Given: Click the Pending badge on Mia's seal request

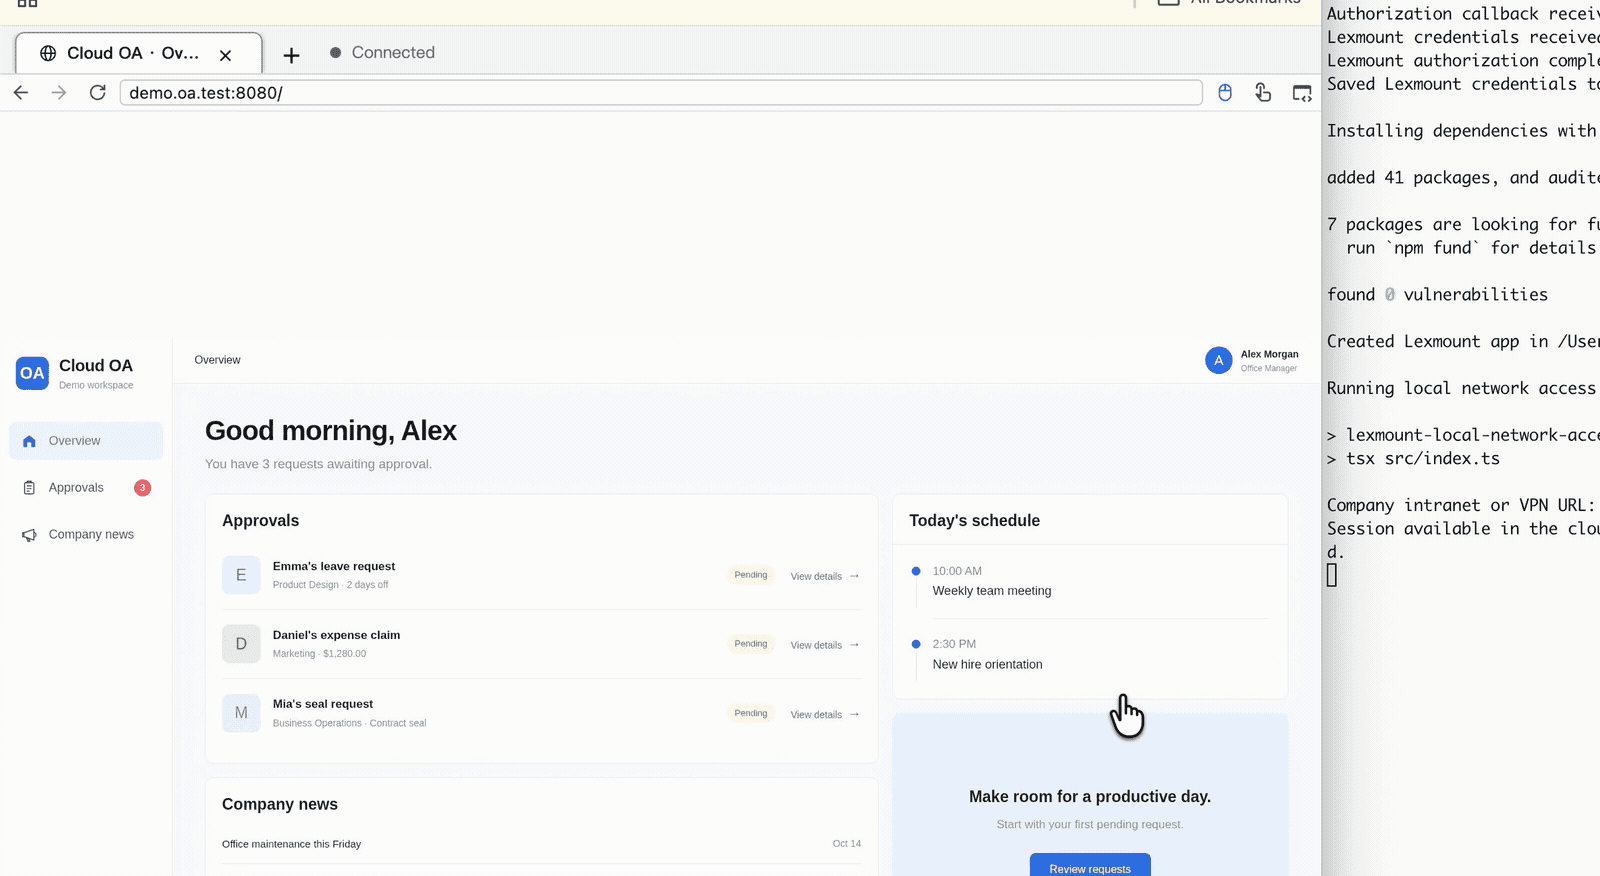Looking at the screenshot, I should (x=751, y=713).
